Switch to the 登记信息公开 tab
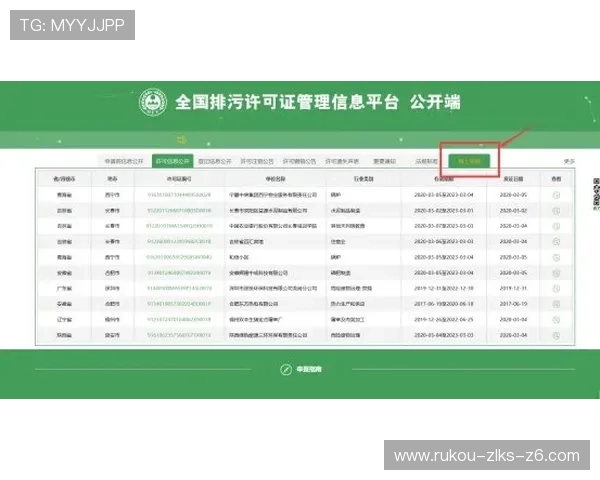 215,161
